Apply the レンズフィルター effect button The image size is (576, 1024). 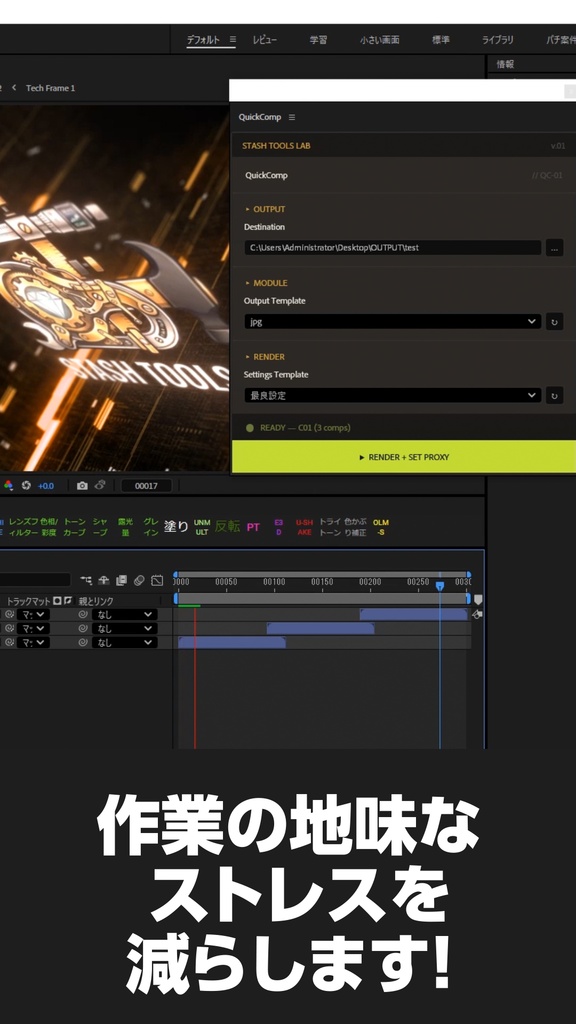tap(22, 527)
